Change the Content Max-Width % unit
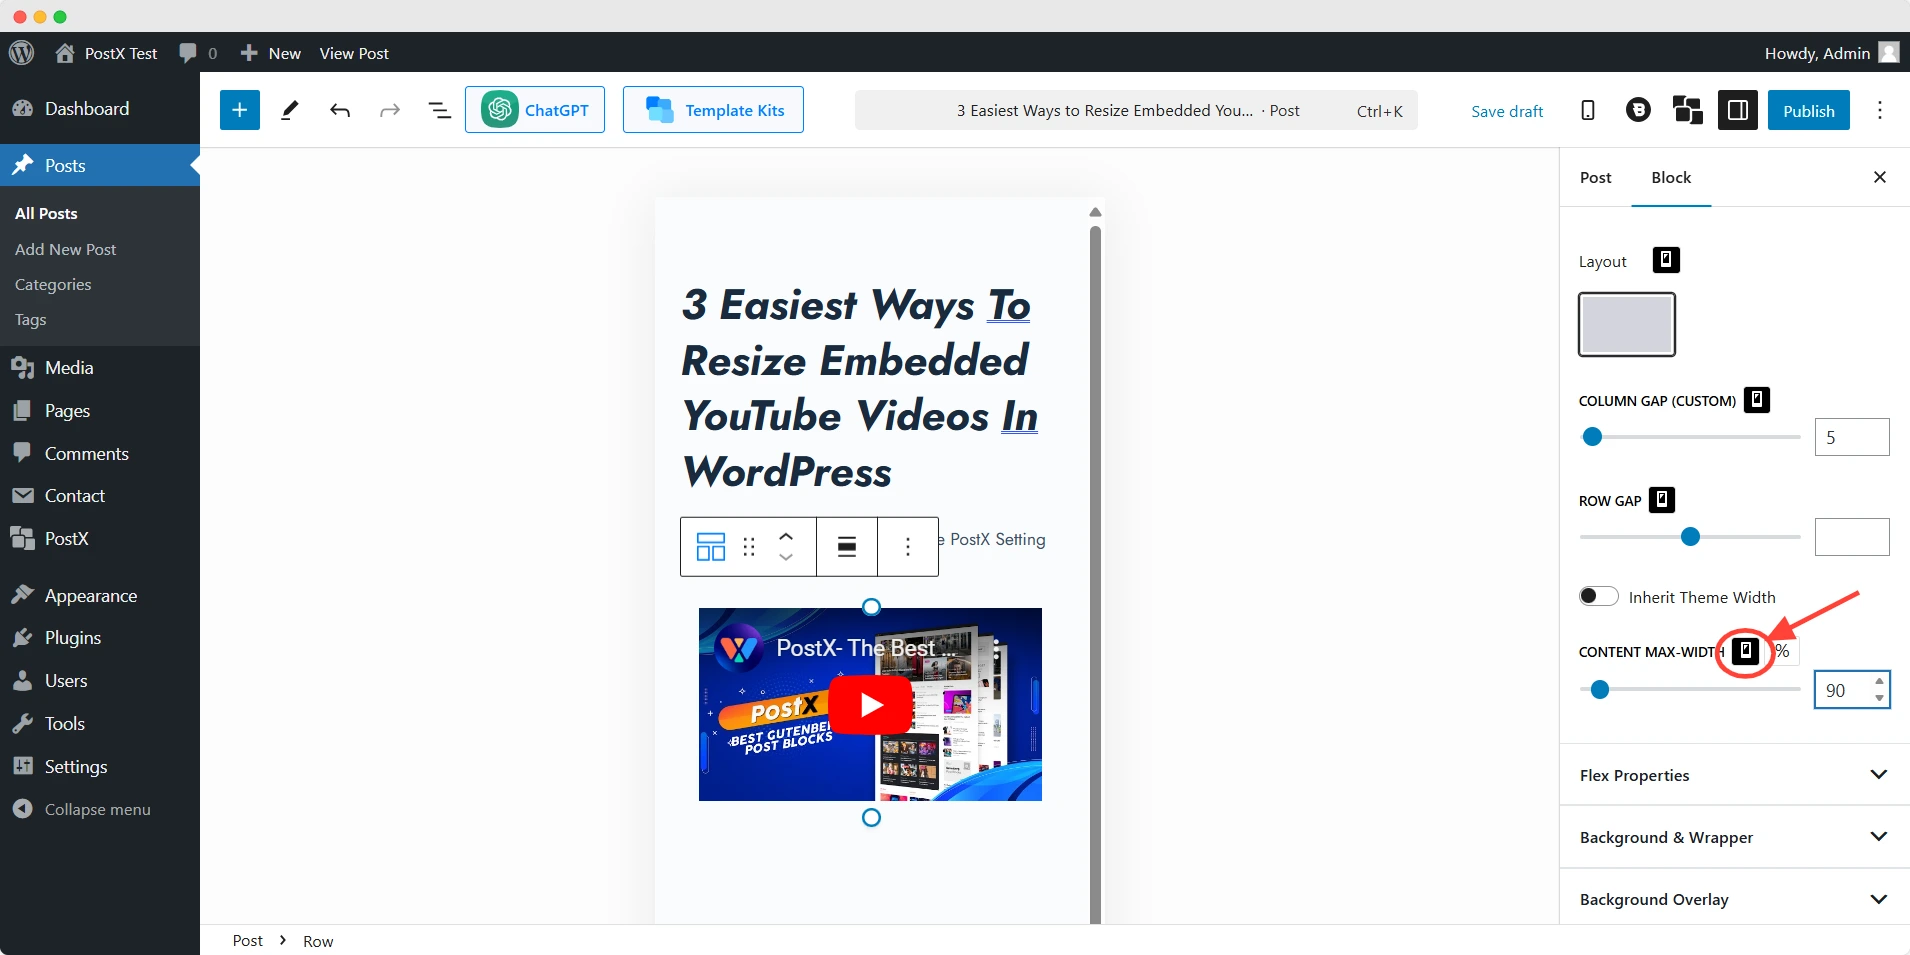The height and width of the screenshot is (955, 1910). (1783, 651)
